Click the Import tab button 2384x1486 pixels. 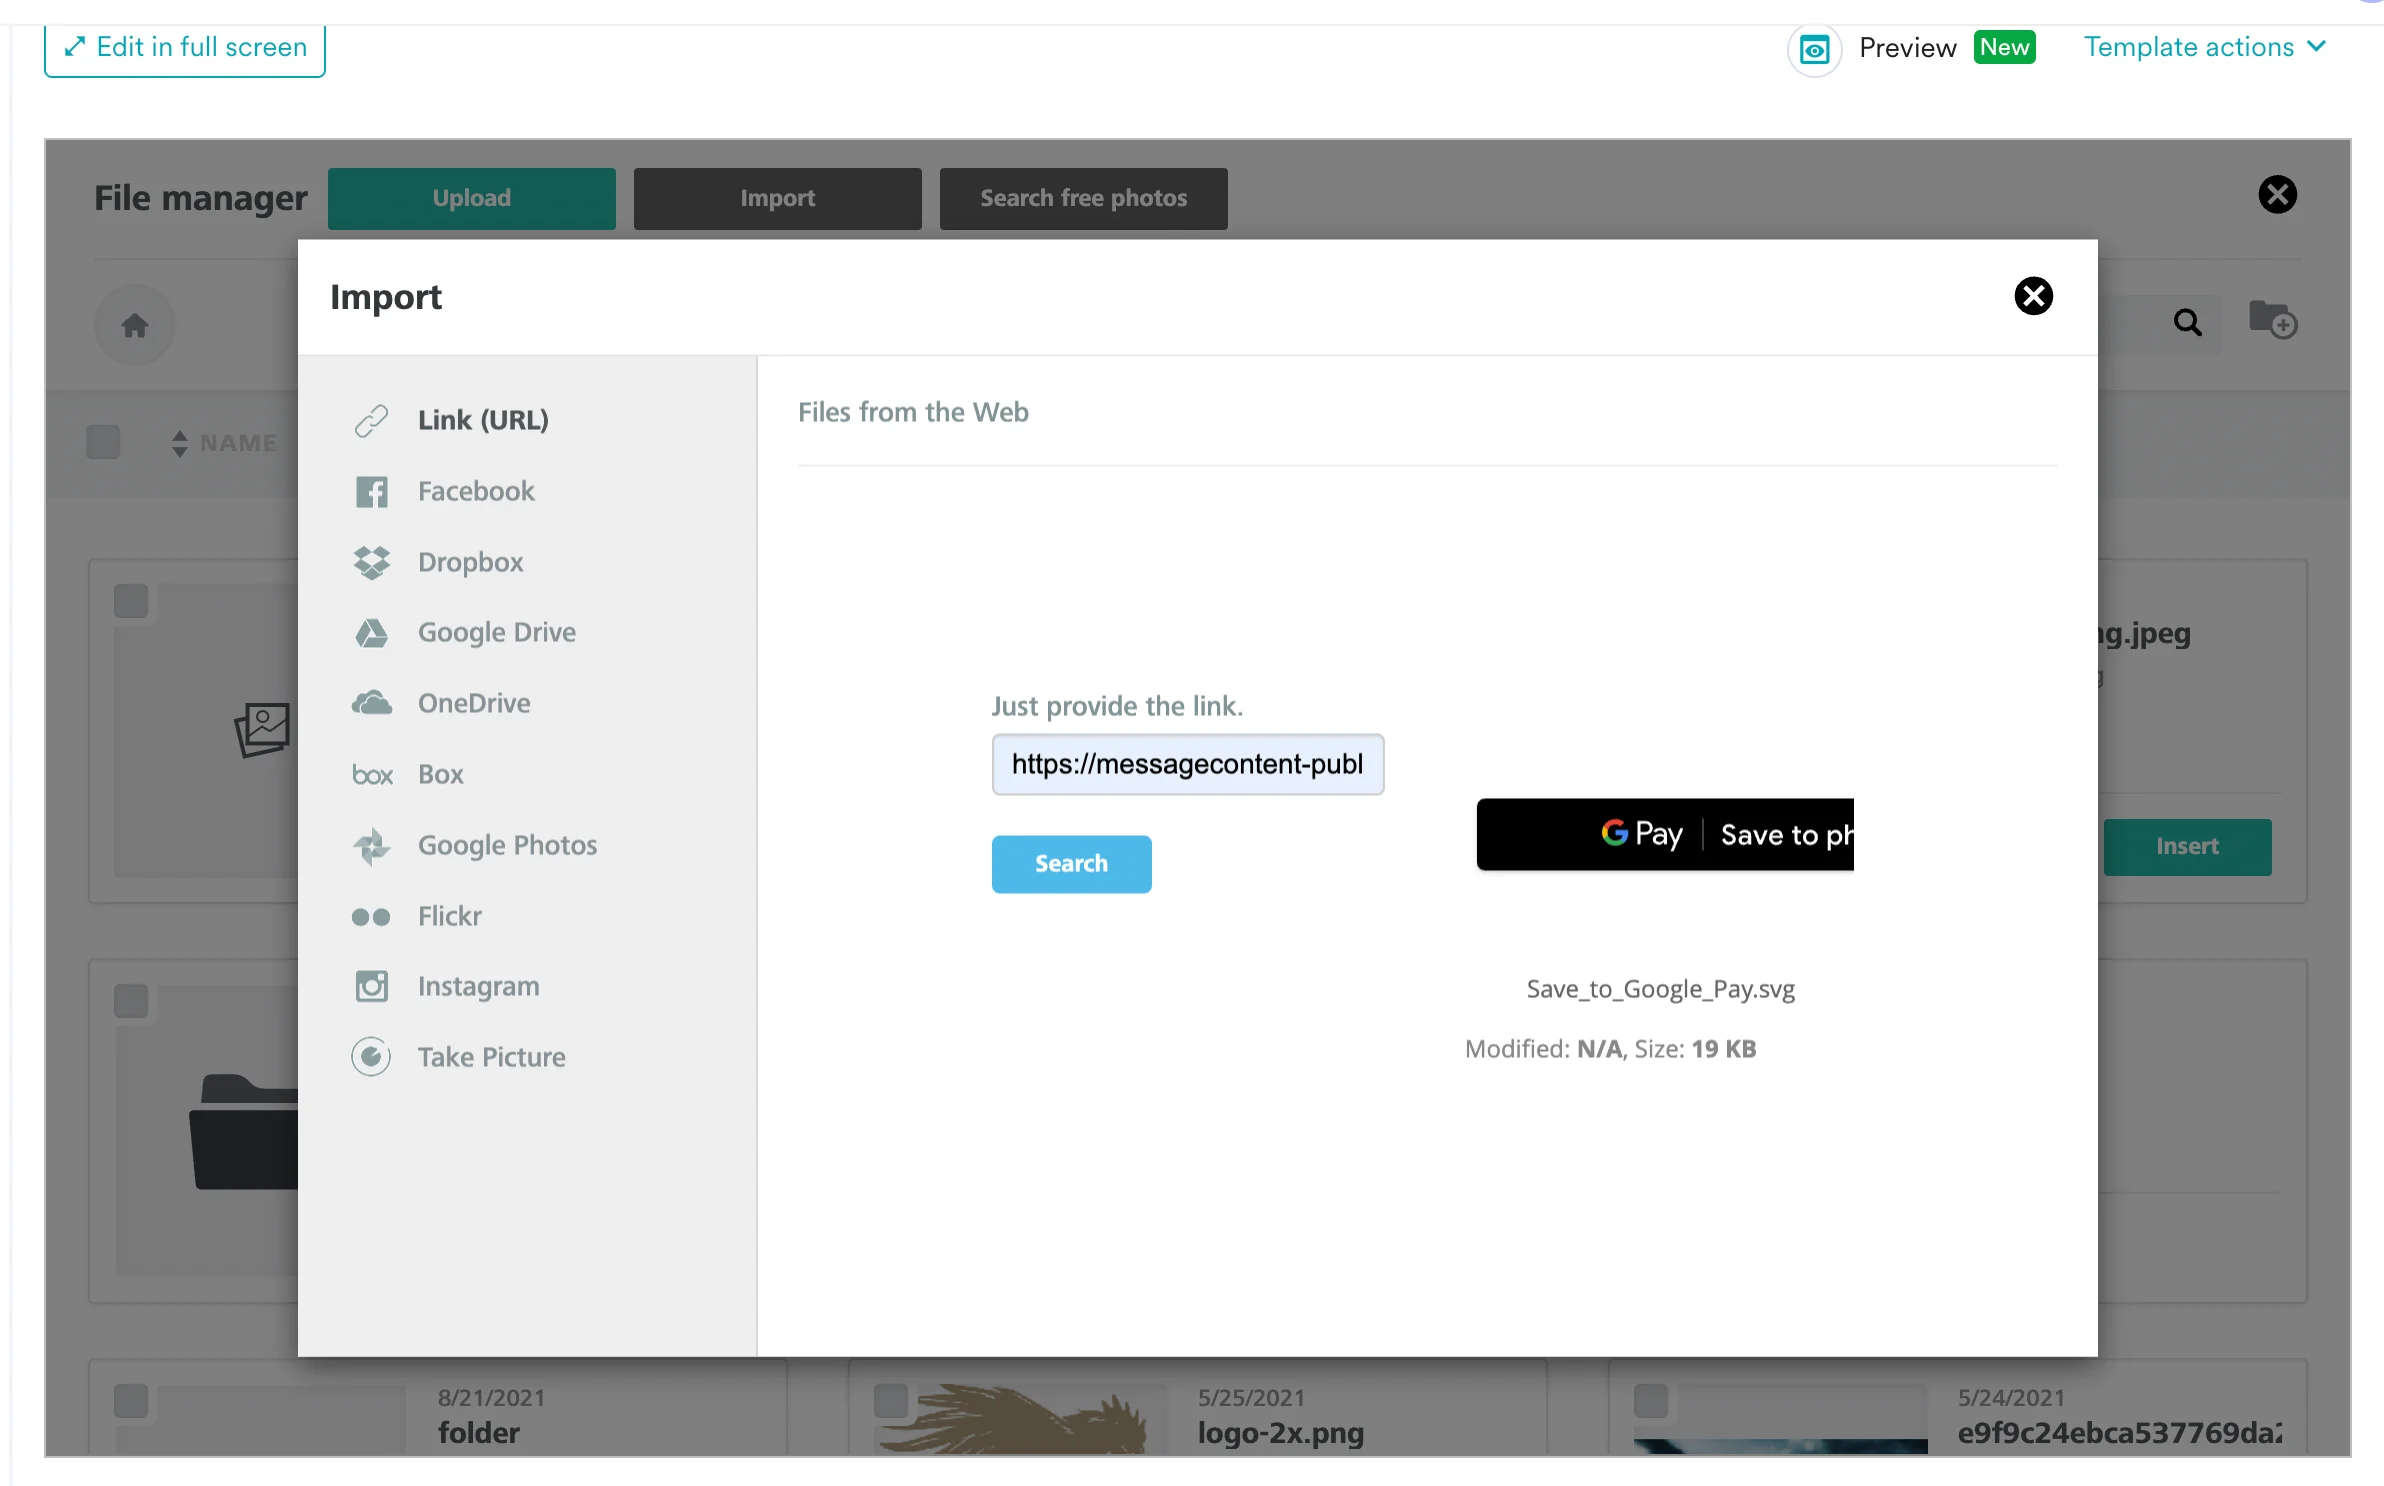point(778,198)
